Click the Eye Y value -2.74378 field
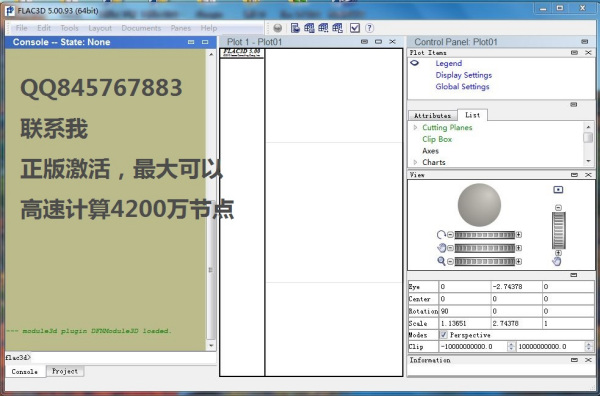This screenshot has width=600, height=396. click(516, 287)
